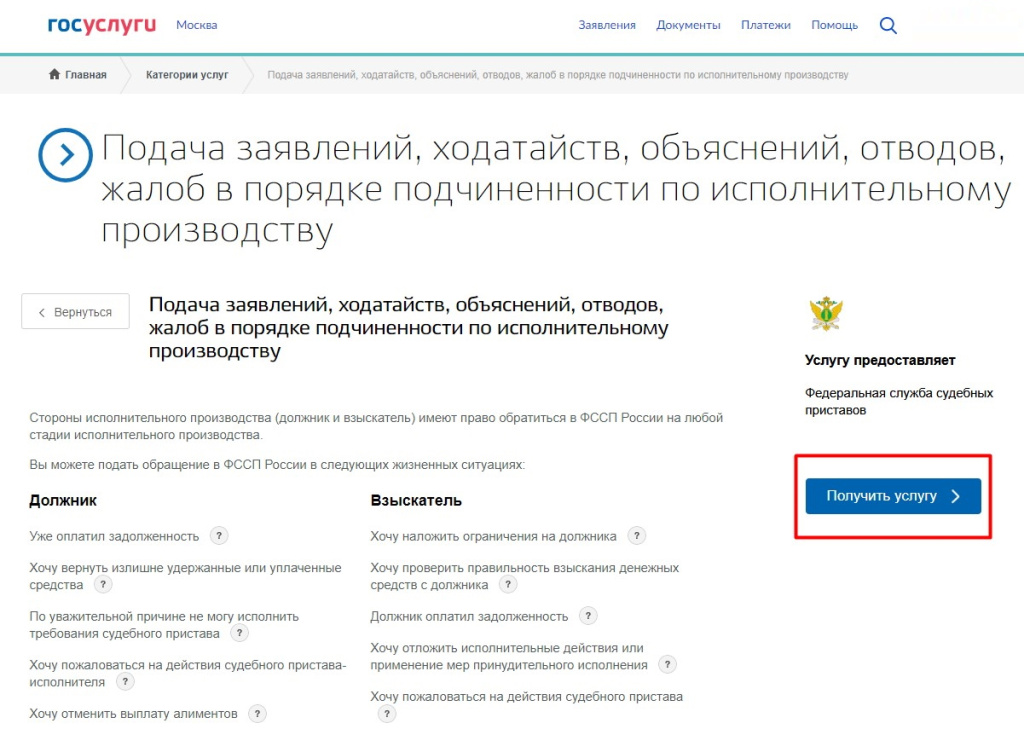Open the Заявления menu item
This screenshot has height=729, width=1024.
pyautogui.click(x=607, y=25)
